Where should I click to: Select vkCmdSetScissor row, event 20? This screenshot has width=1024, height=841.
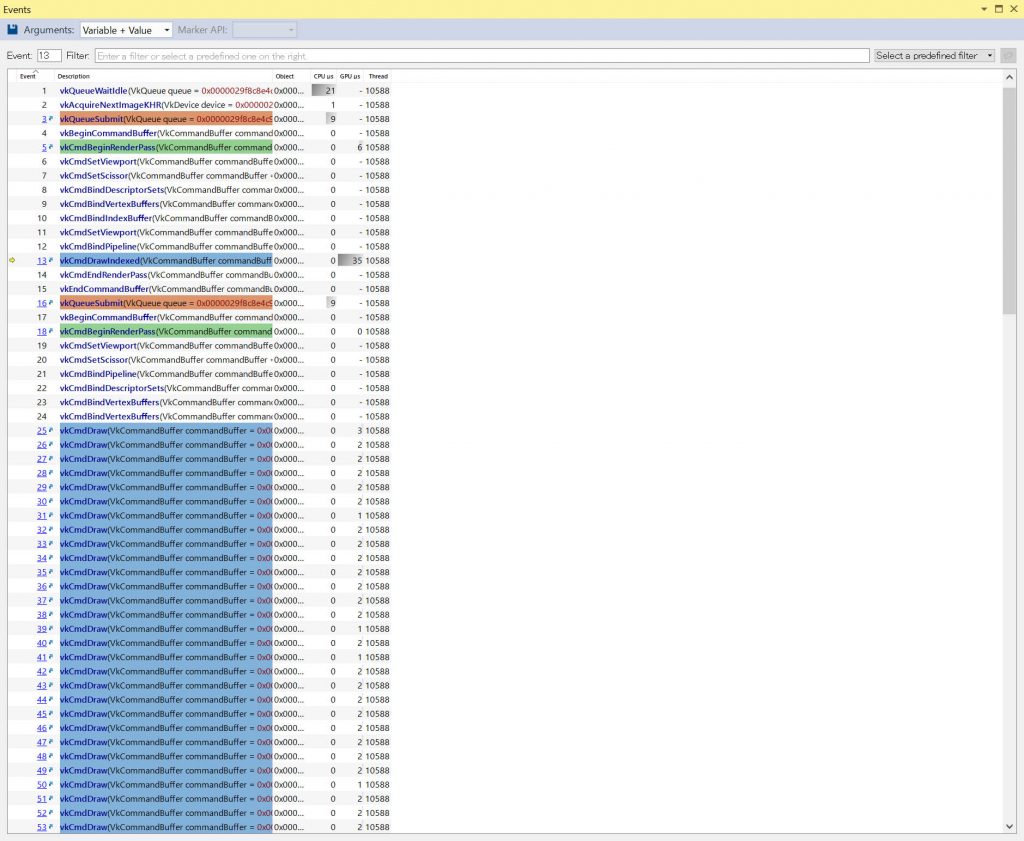click(x=199, y=360)
